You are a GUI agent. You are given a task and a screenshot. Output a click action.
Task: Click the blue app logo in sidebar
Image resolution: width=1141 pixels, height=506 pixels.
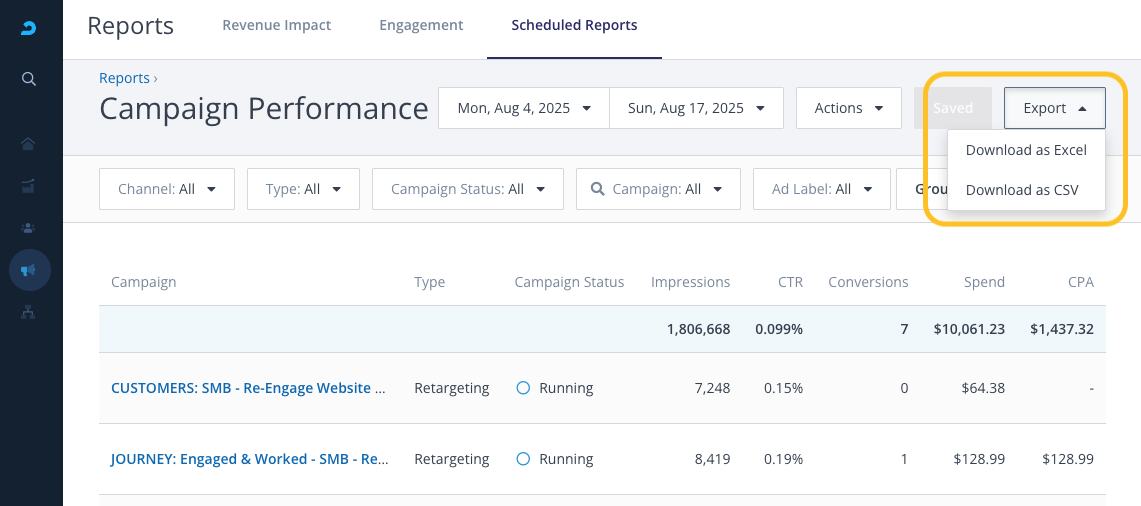(28, 28)
